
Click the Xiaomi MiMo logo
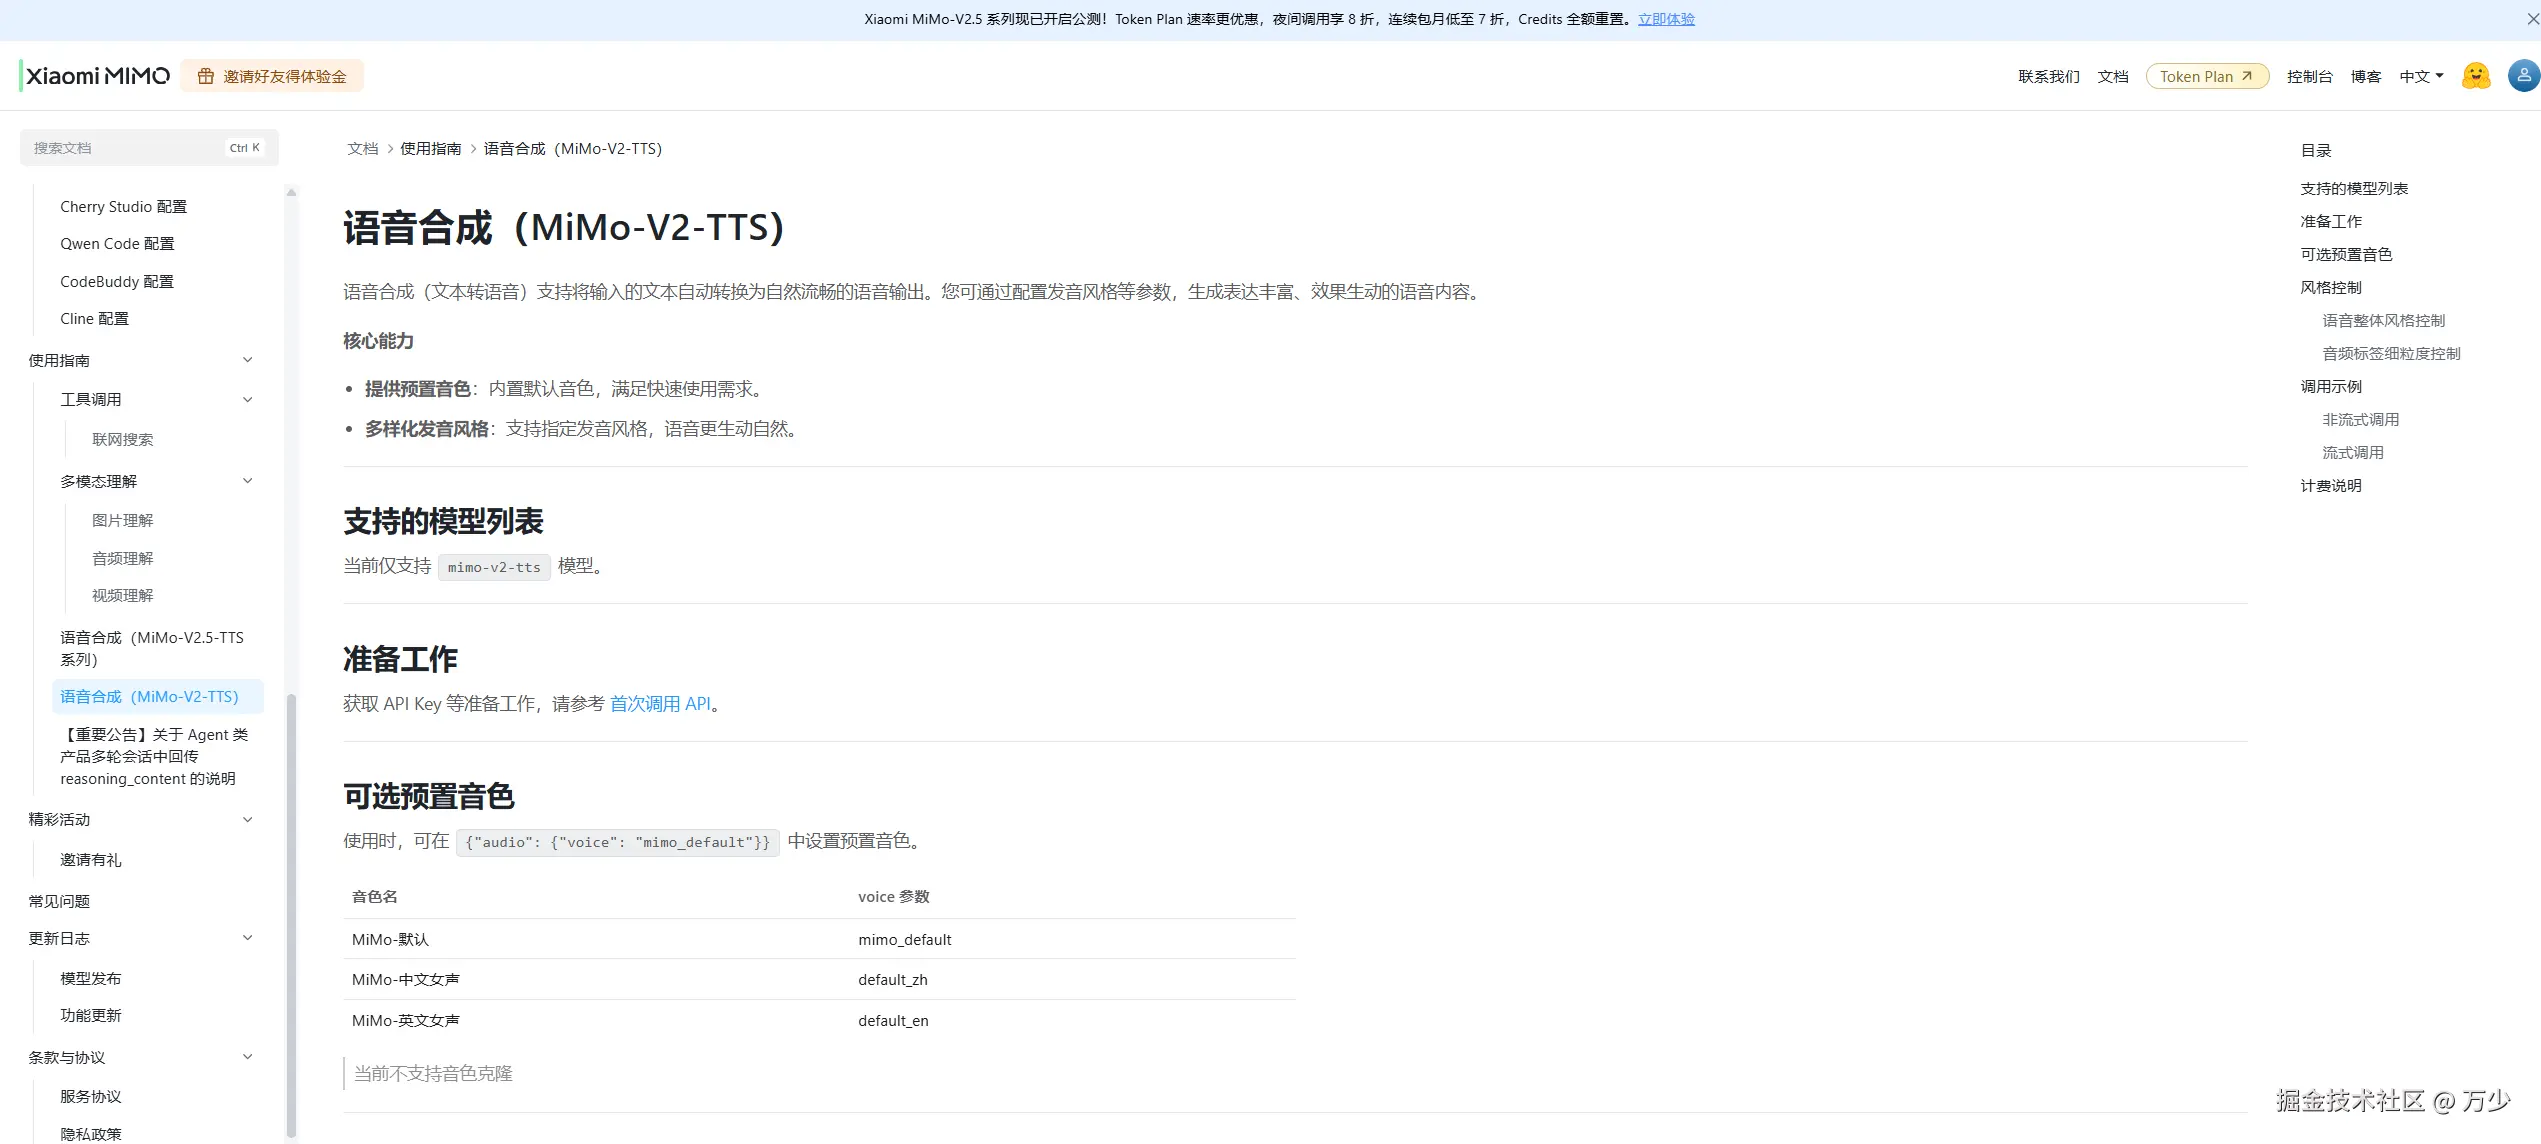(95, 76)
